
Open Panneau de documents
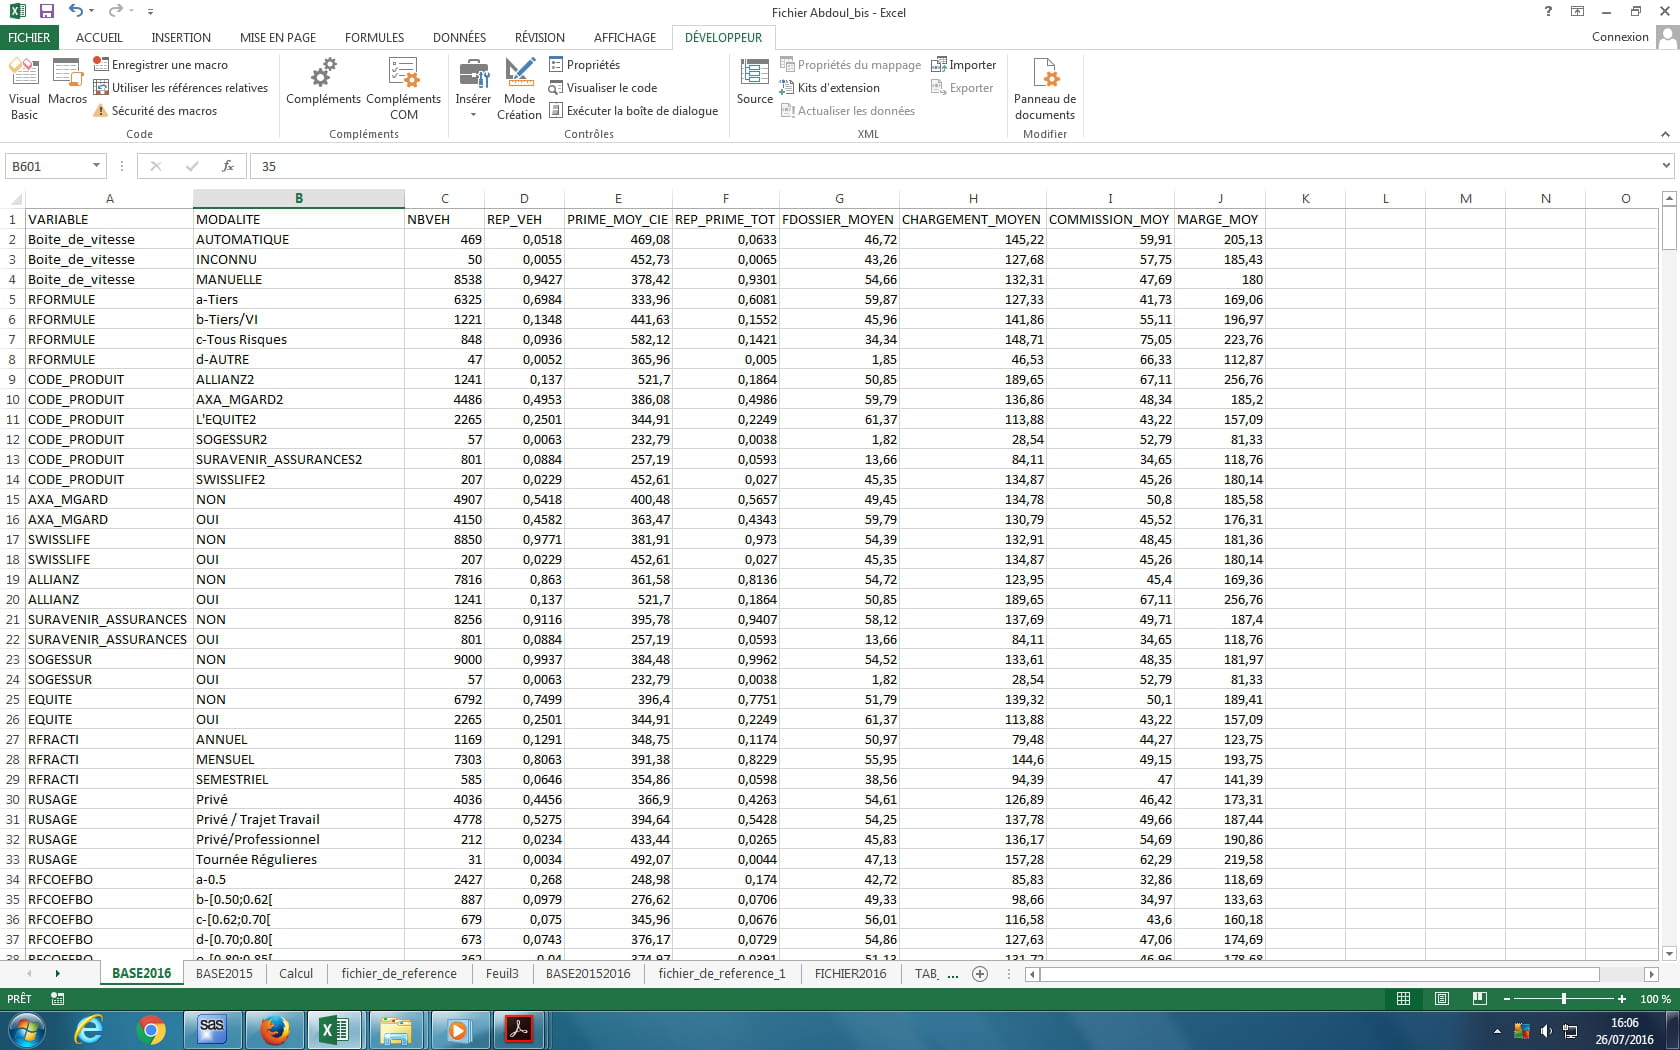pyautogui.click(x=1045, y=88)
